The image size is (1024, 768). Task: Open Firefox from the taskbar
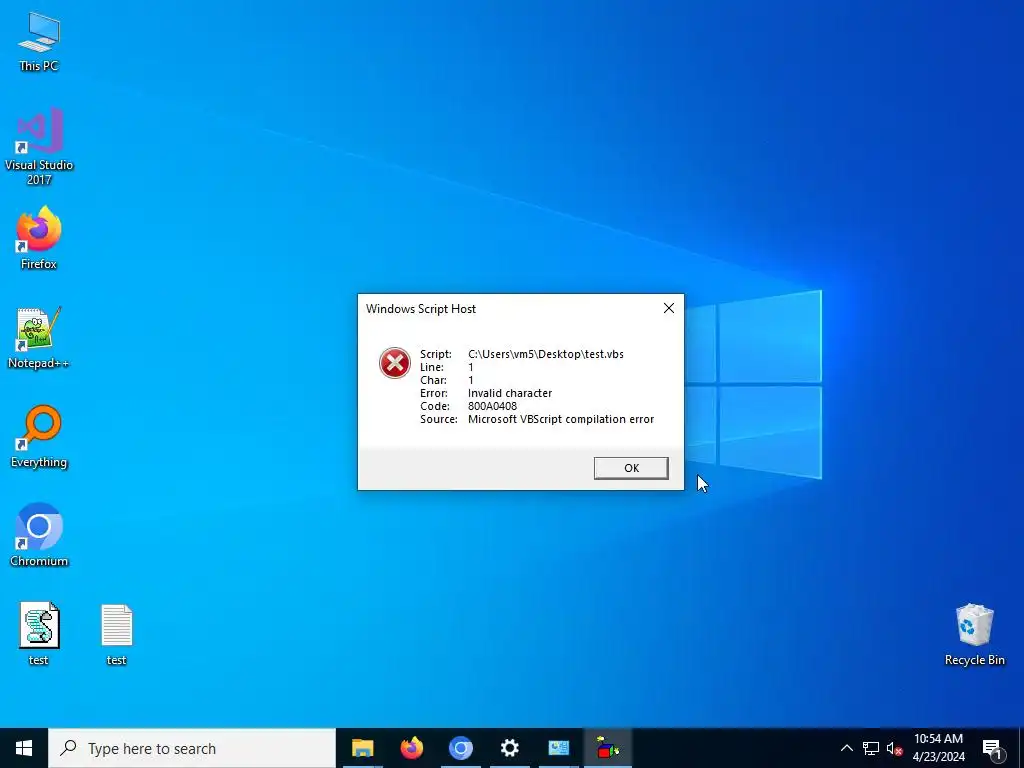click(411, 748)
